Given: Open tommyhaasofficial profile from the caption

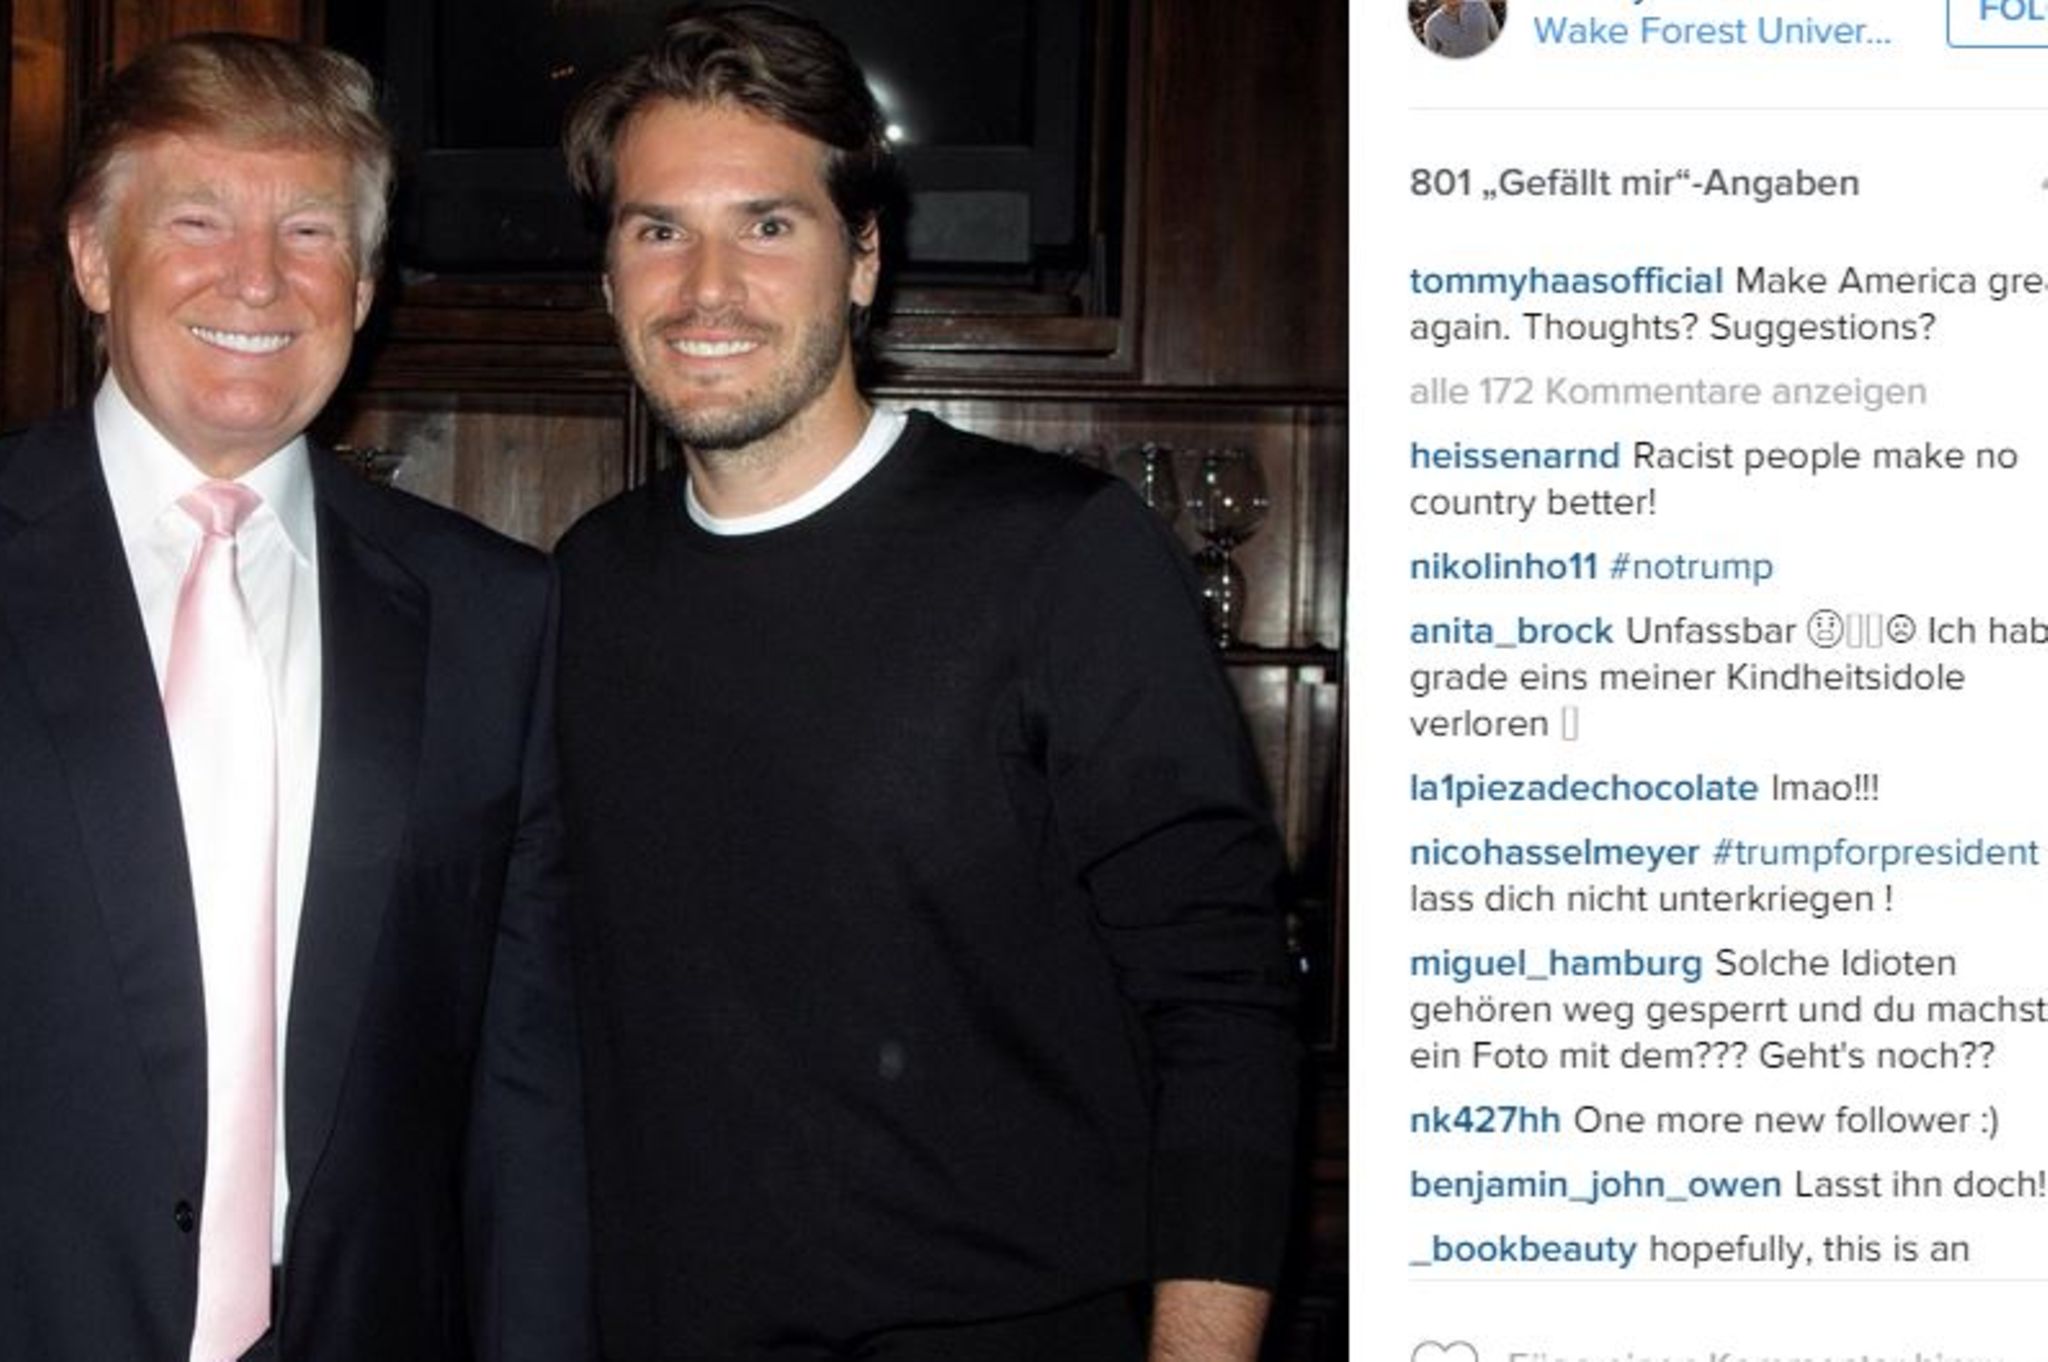Looking at the screenshot, I should tap(1566, 281).
